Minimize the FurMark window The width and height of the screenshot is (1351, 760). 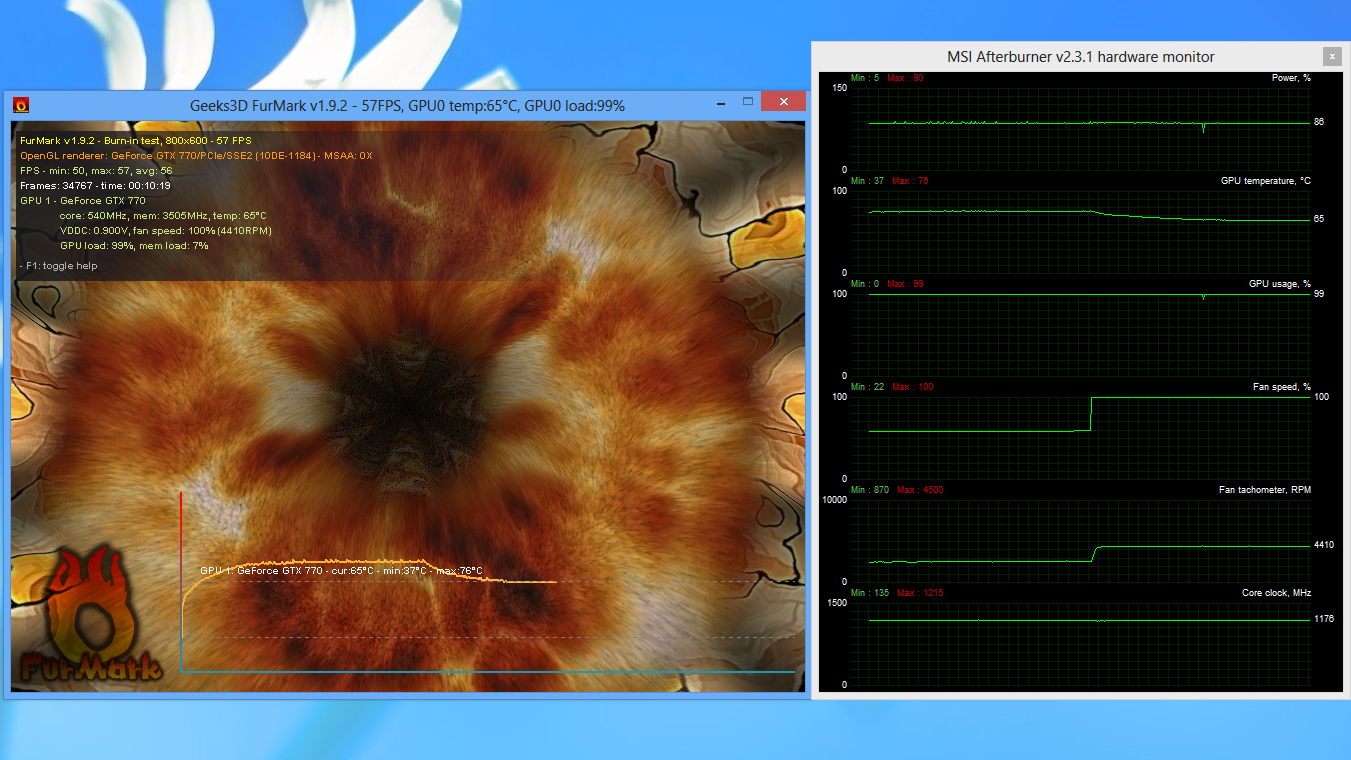(722, 102)
